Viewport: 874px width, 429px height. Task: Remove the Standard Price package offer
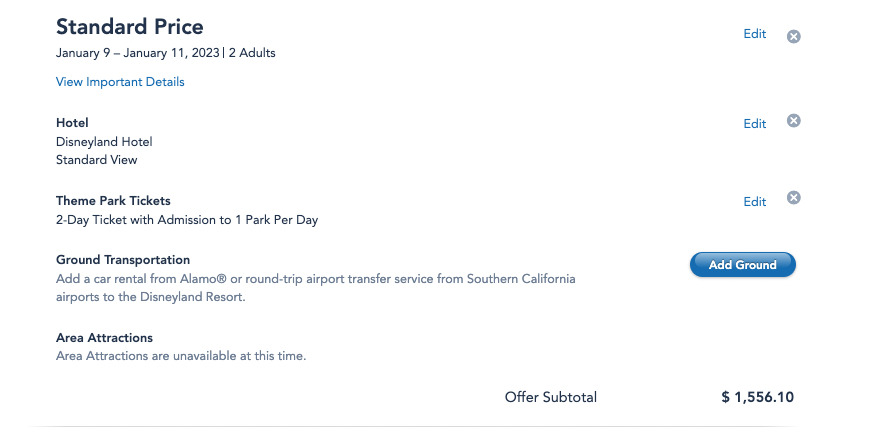click(794, 36)
